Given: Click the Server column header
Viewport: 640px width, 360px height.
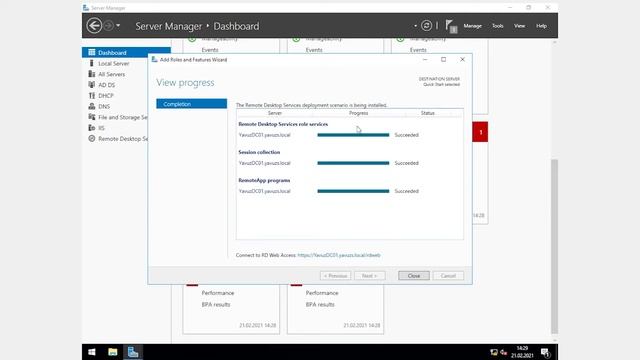Looking at the screenshot, I should coord(275,113).
